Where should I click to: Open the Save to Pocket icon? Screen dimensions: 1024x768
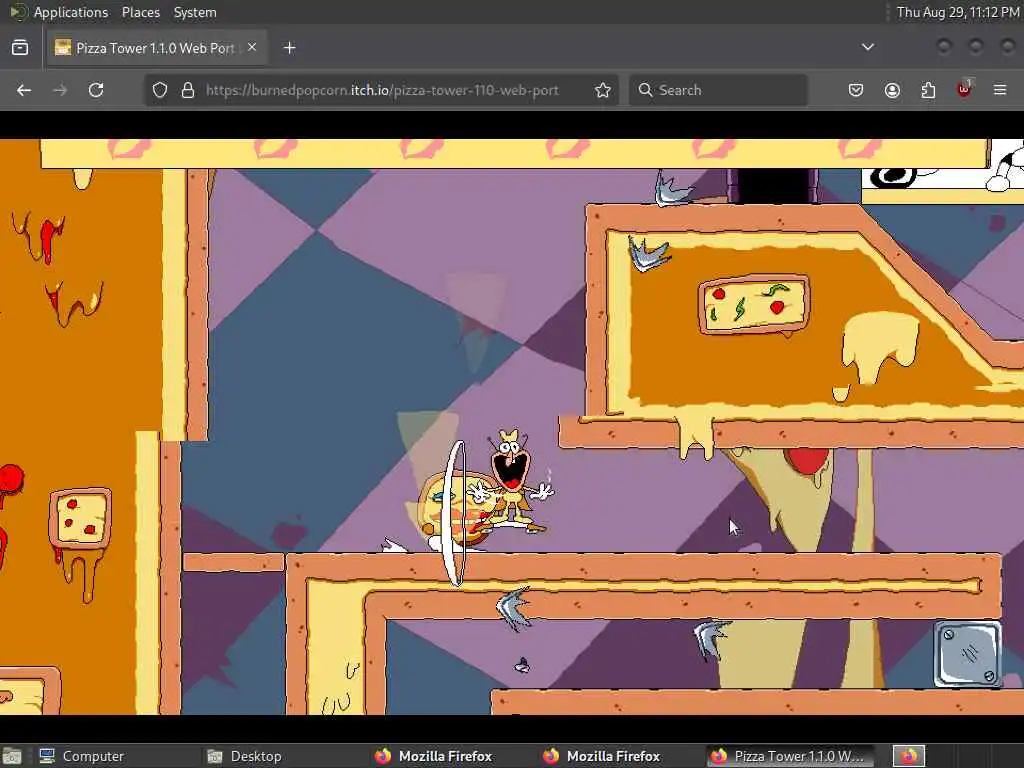(856, 90)
